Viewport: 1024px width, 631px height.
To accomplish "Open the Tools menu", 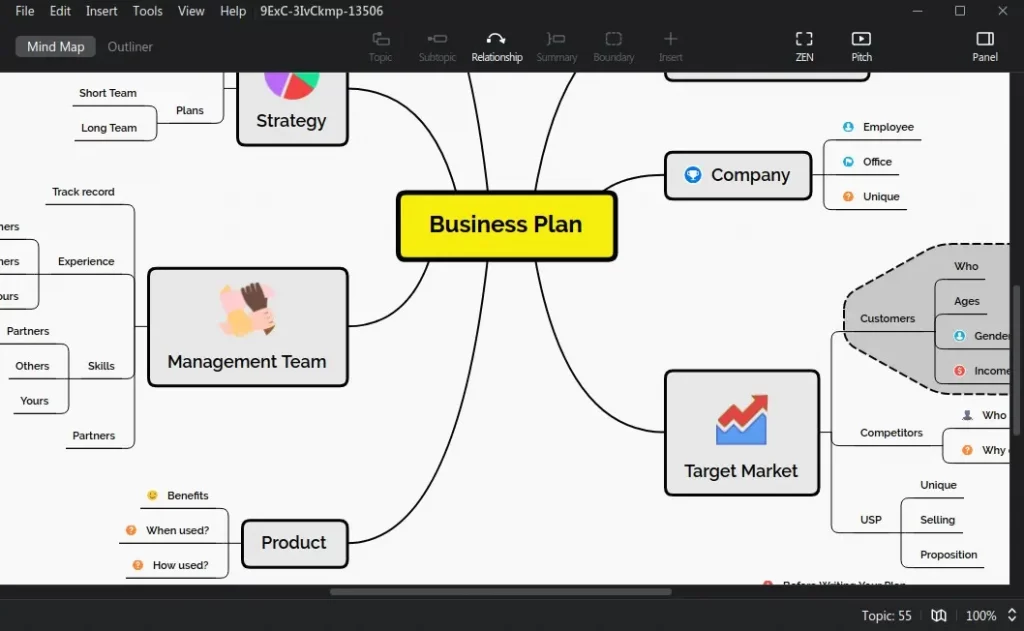I will point(147,11).
